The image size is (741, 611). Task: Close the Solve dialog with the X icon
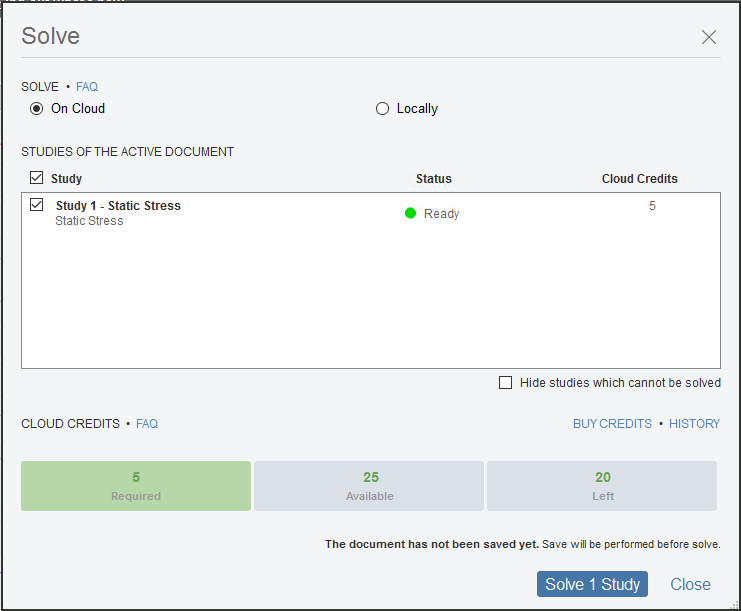pos(709,37)
